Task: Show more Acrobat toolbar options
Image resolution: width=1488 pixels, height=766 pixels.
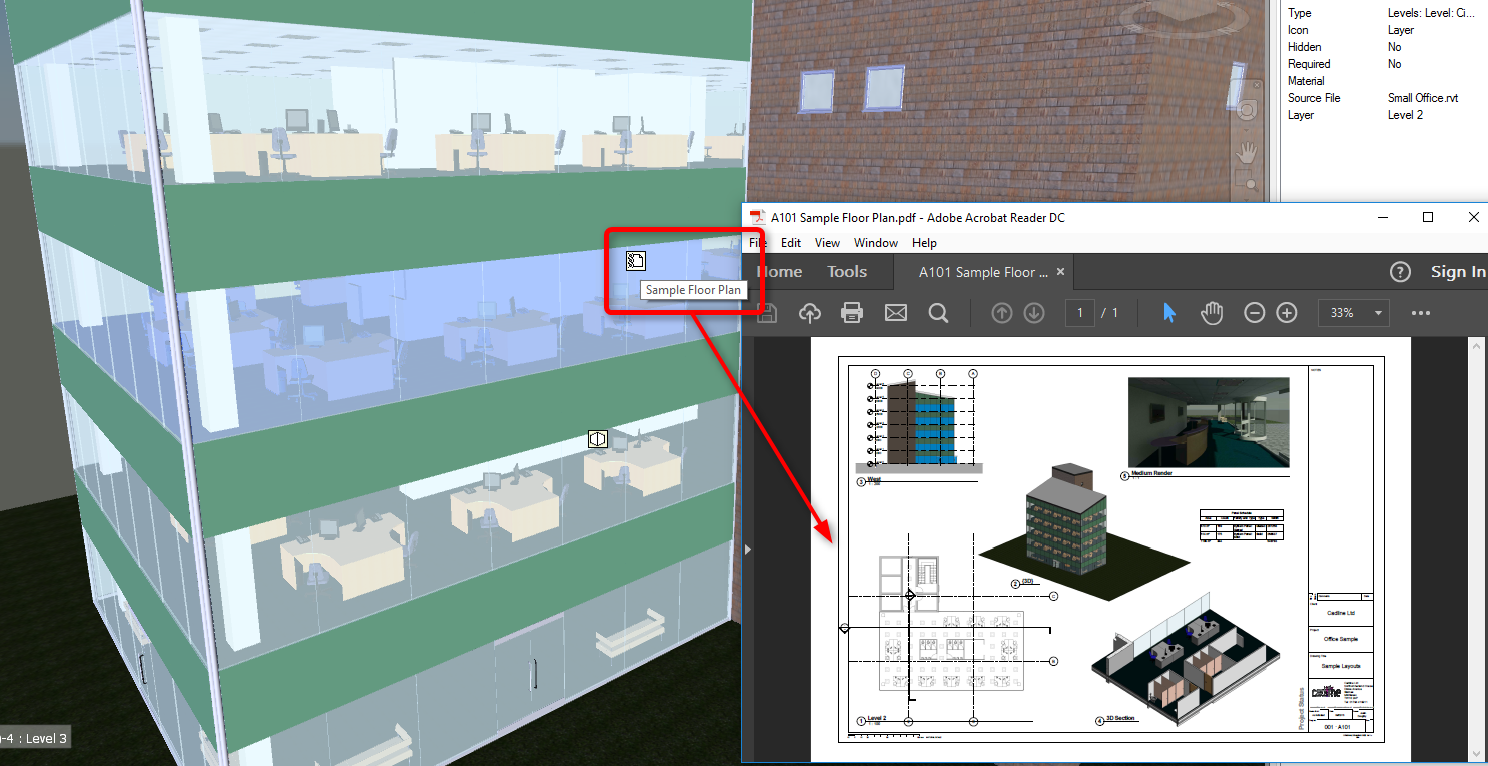Action: click(x=1421, y=313)
